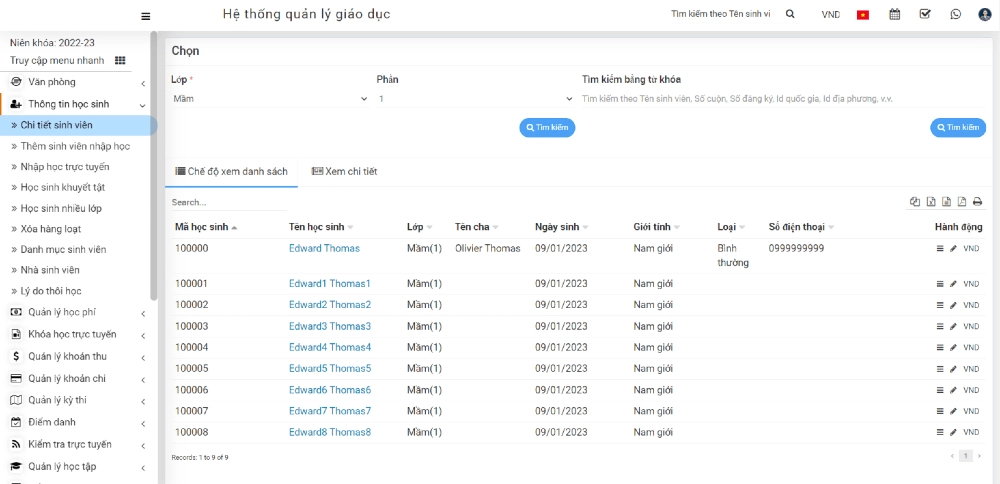1000x484 pixels.
Task: Print the student list with printer icon
Action: pos(977,202)
